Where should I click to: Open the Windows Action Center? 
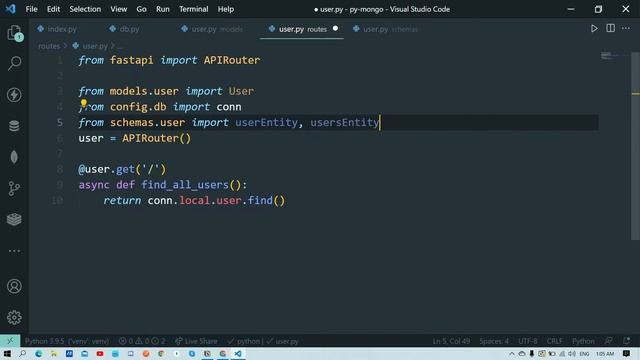point(626,353)
